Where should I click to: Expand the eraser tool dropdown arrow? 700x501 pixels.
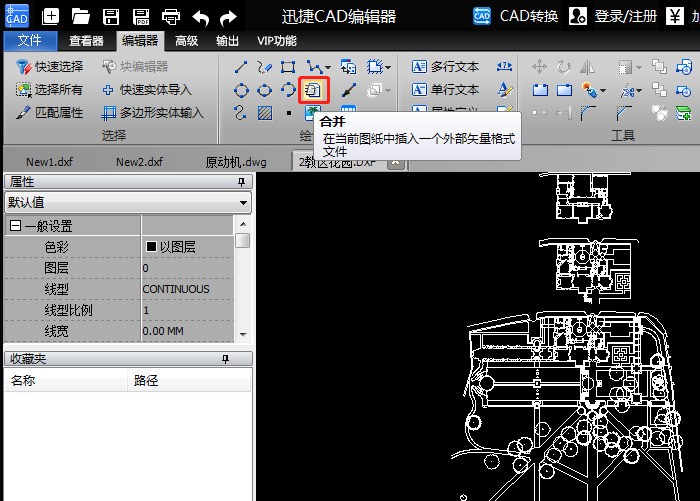(603, 91)
